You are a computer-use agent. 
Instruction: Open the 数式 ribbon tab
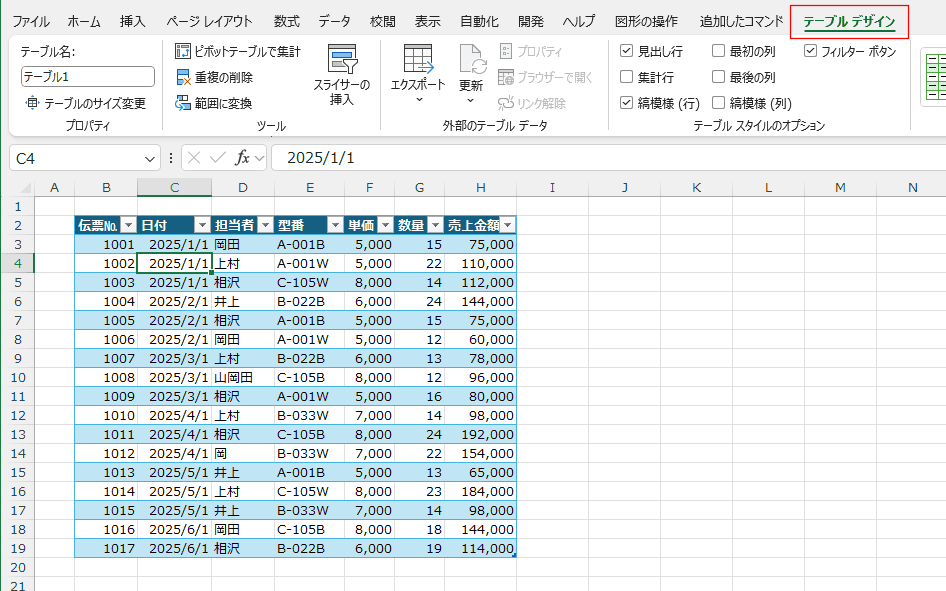pyautogui.click(x=286, y=21)
